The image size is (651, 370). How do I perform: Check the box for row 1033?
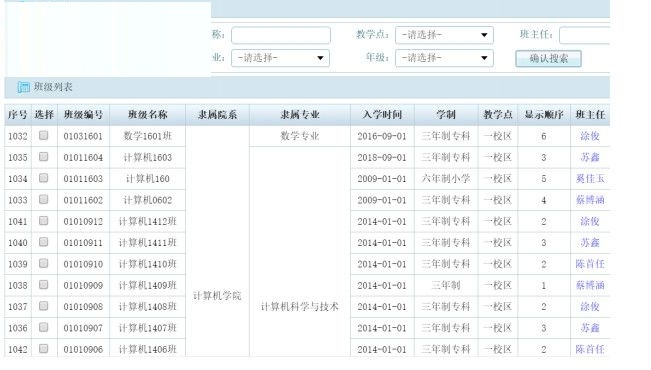tap(44, 199)
